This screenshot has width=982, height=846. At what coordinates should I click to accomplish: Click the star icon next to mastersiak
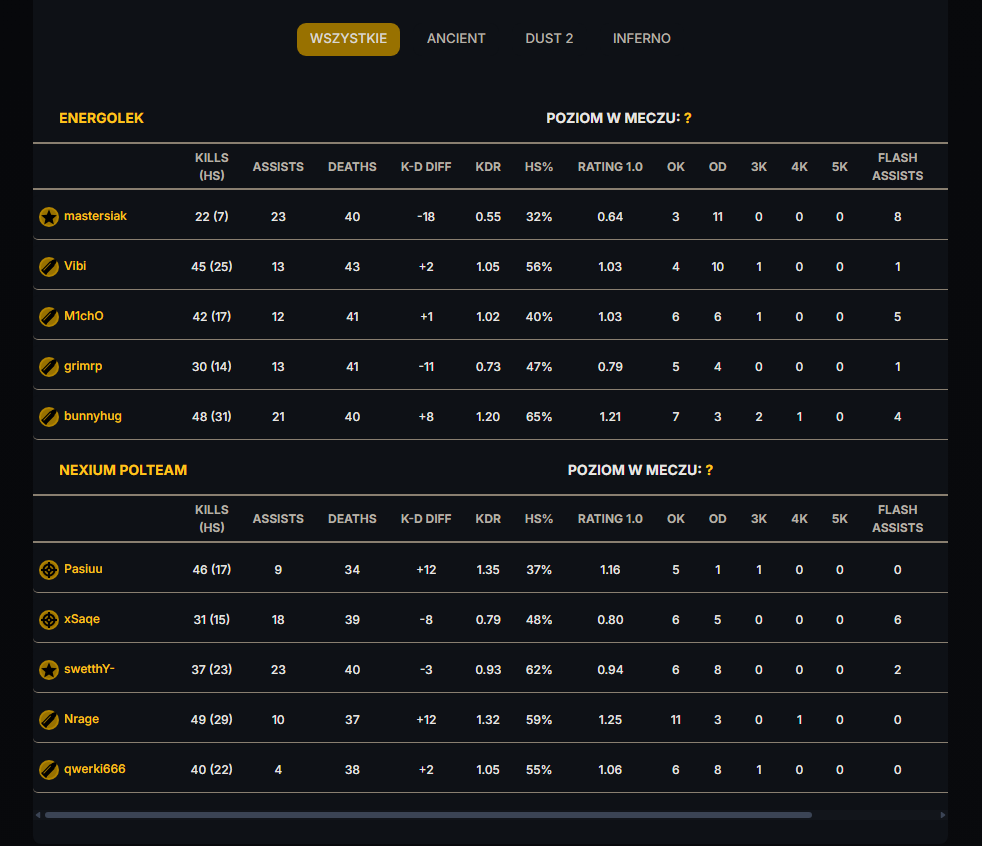click(x=49, y=217)
